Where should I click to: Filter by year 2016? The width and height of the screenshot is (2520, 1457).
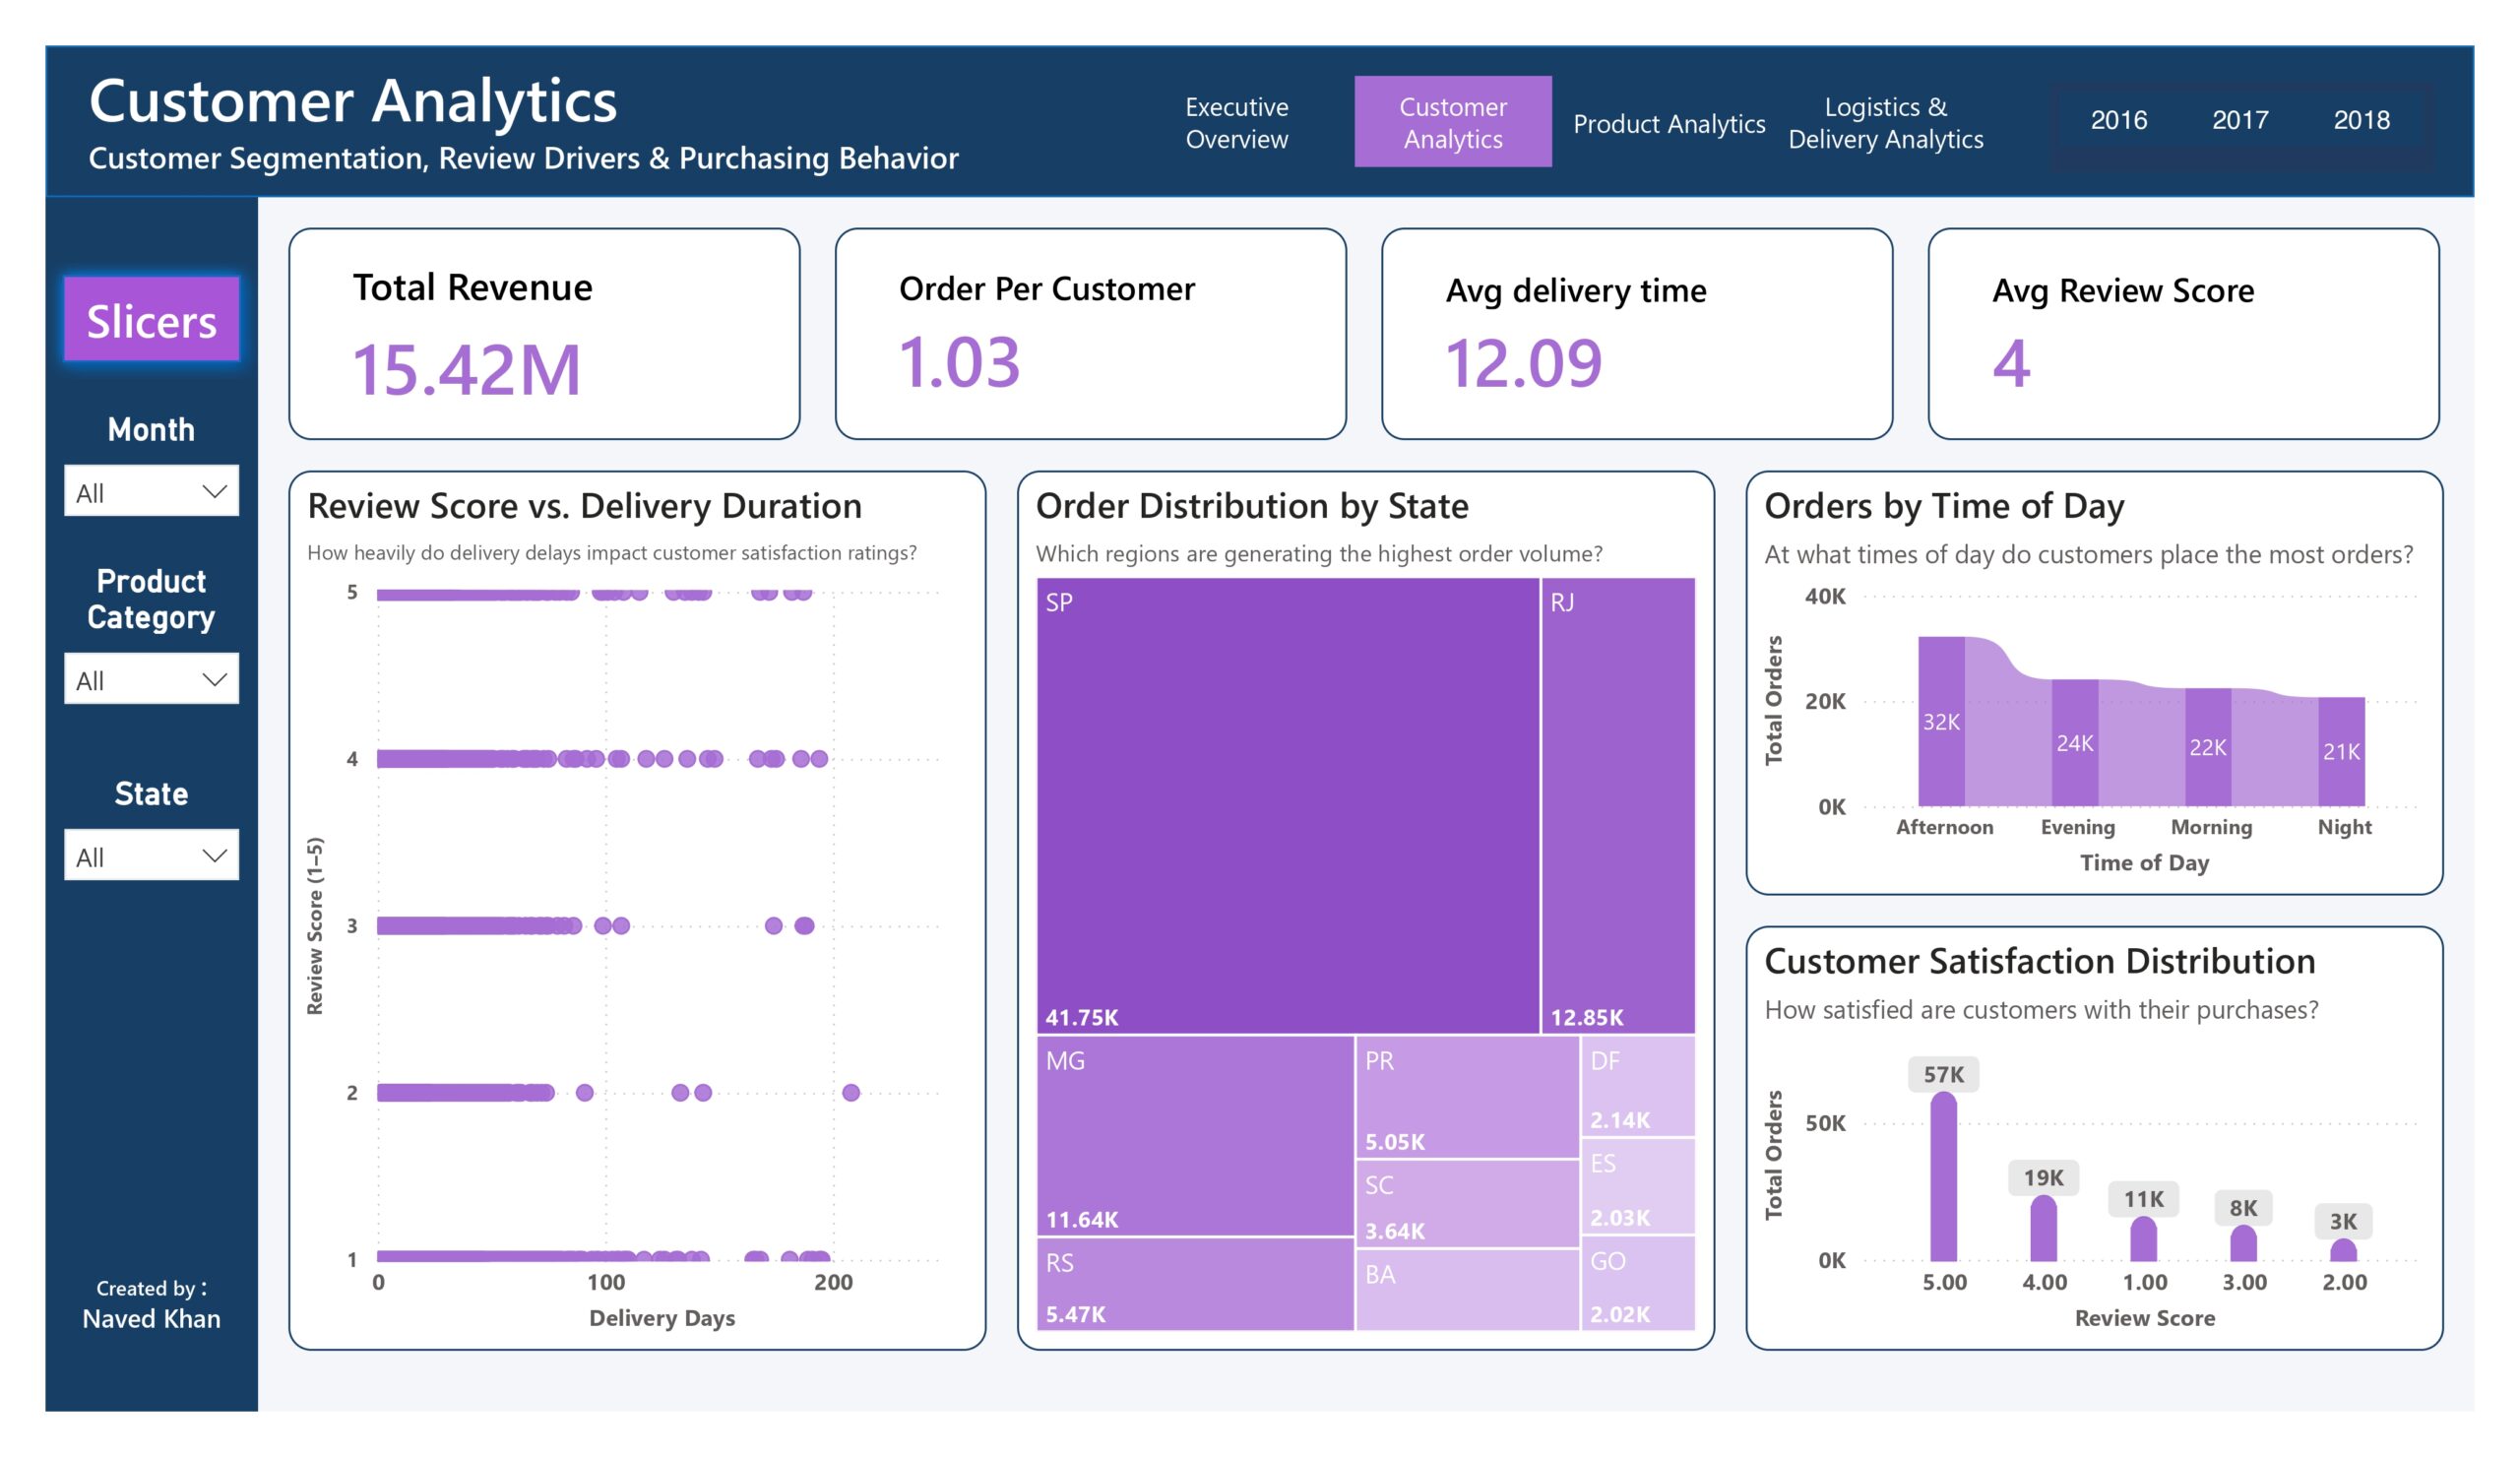(x=2118, y=120)
